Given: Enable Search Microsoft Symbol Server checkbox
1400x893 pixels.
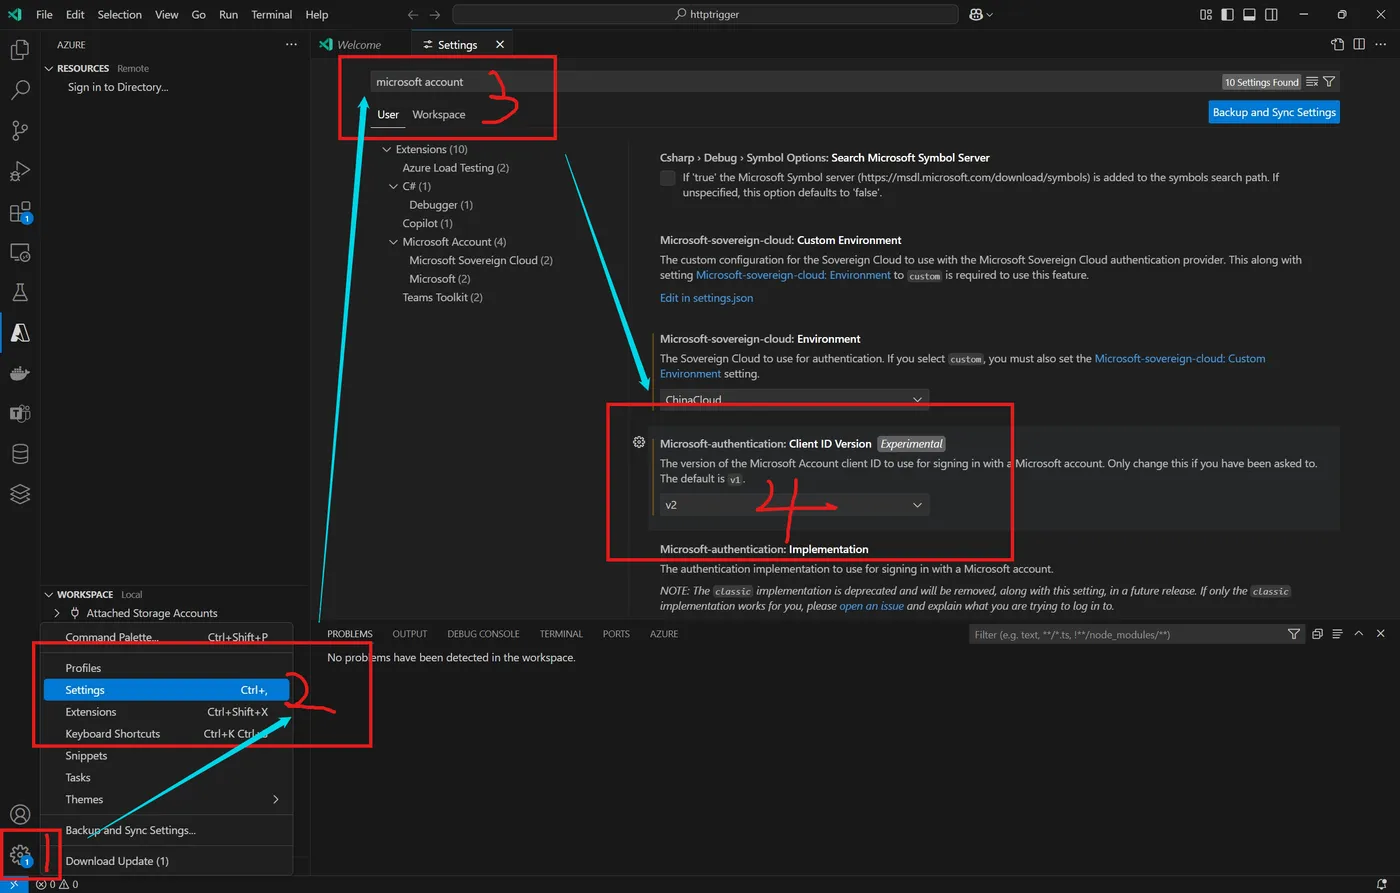Looking at the screenshot, I should [668, 178].
